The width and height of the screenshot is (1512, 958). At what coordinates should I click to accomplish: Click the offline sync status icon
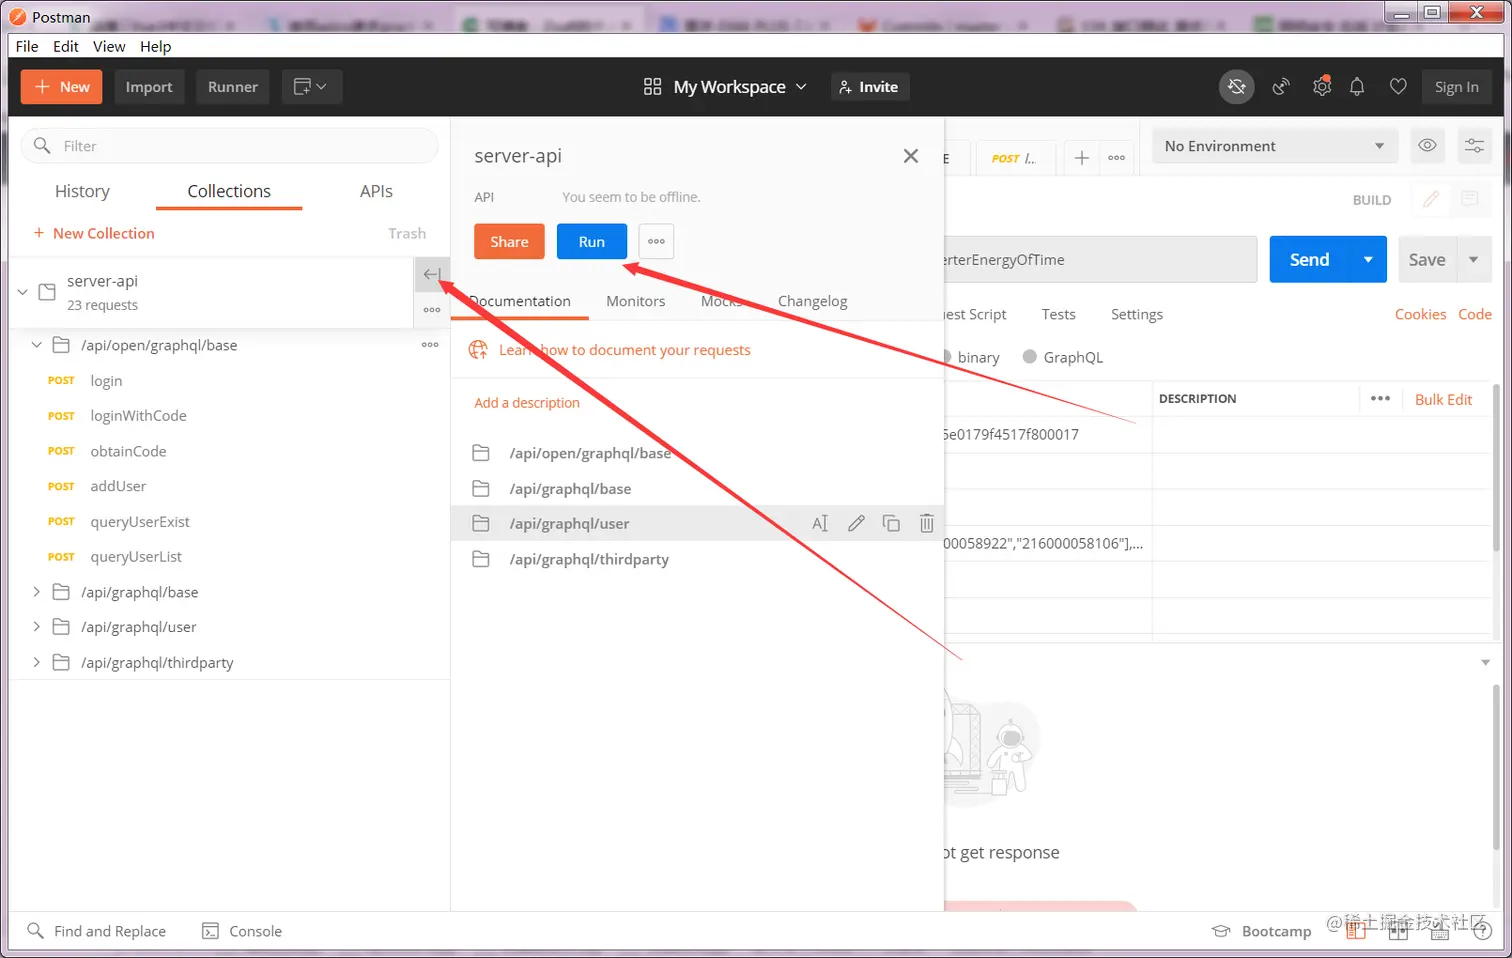click(x=1237, y=87)
